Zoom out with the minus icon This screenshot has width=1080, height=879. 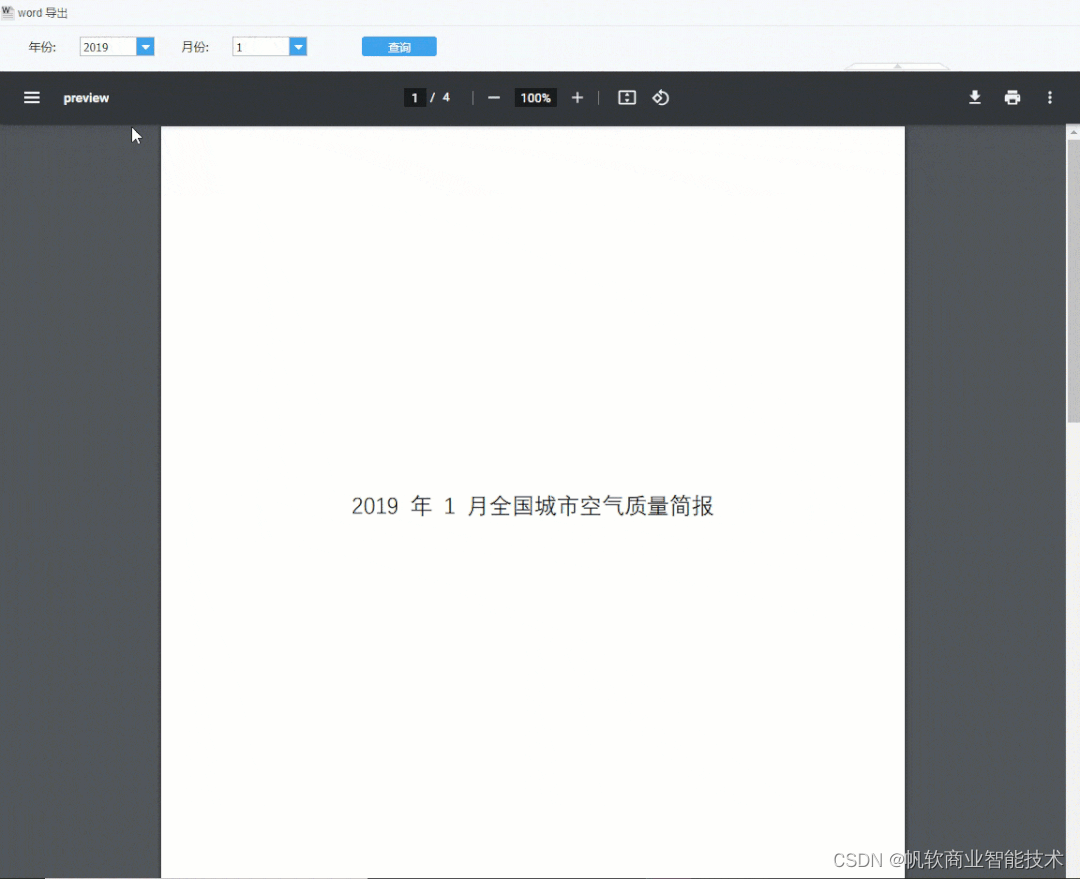pyautogui.click(x=494, y=98)
